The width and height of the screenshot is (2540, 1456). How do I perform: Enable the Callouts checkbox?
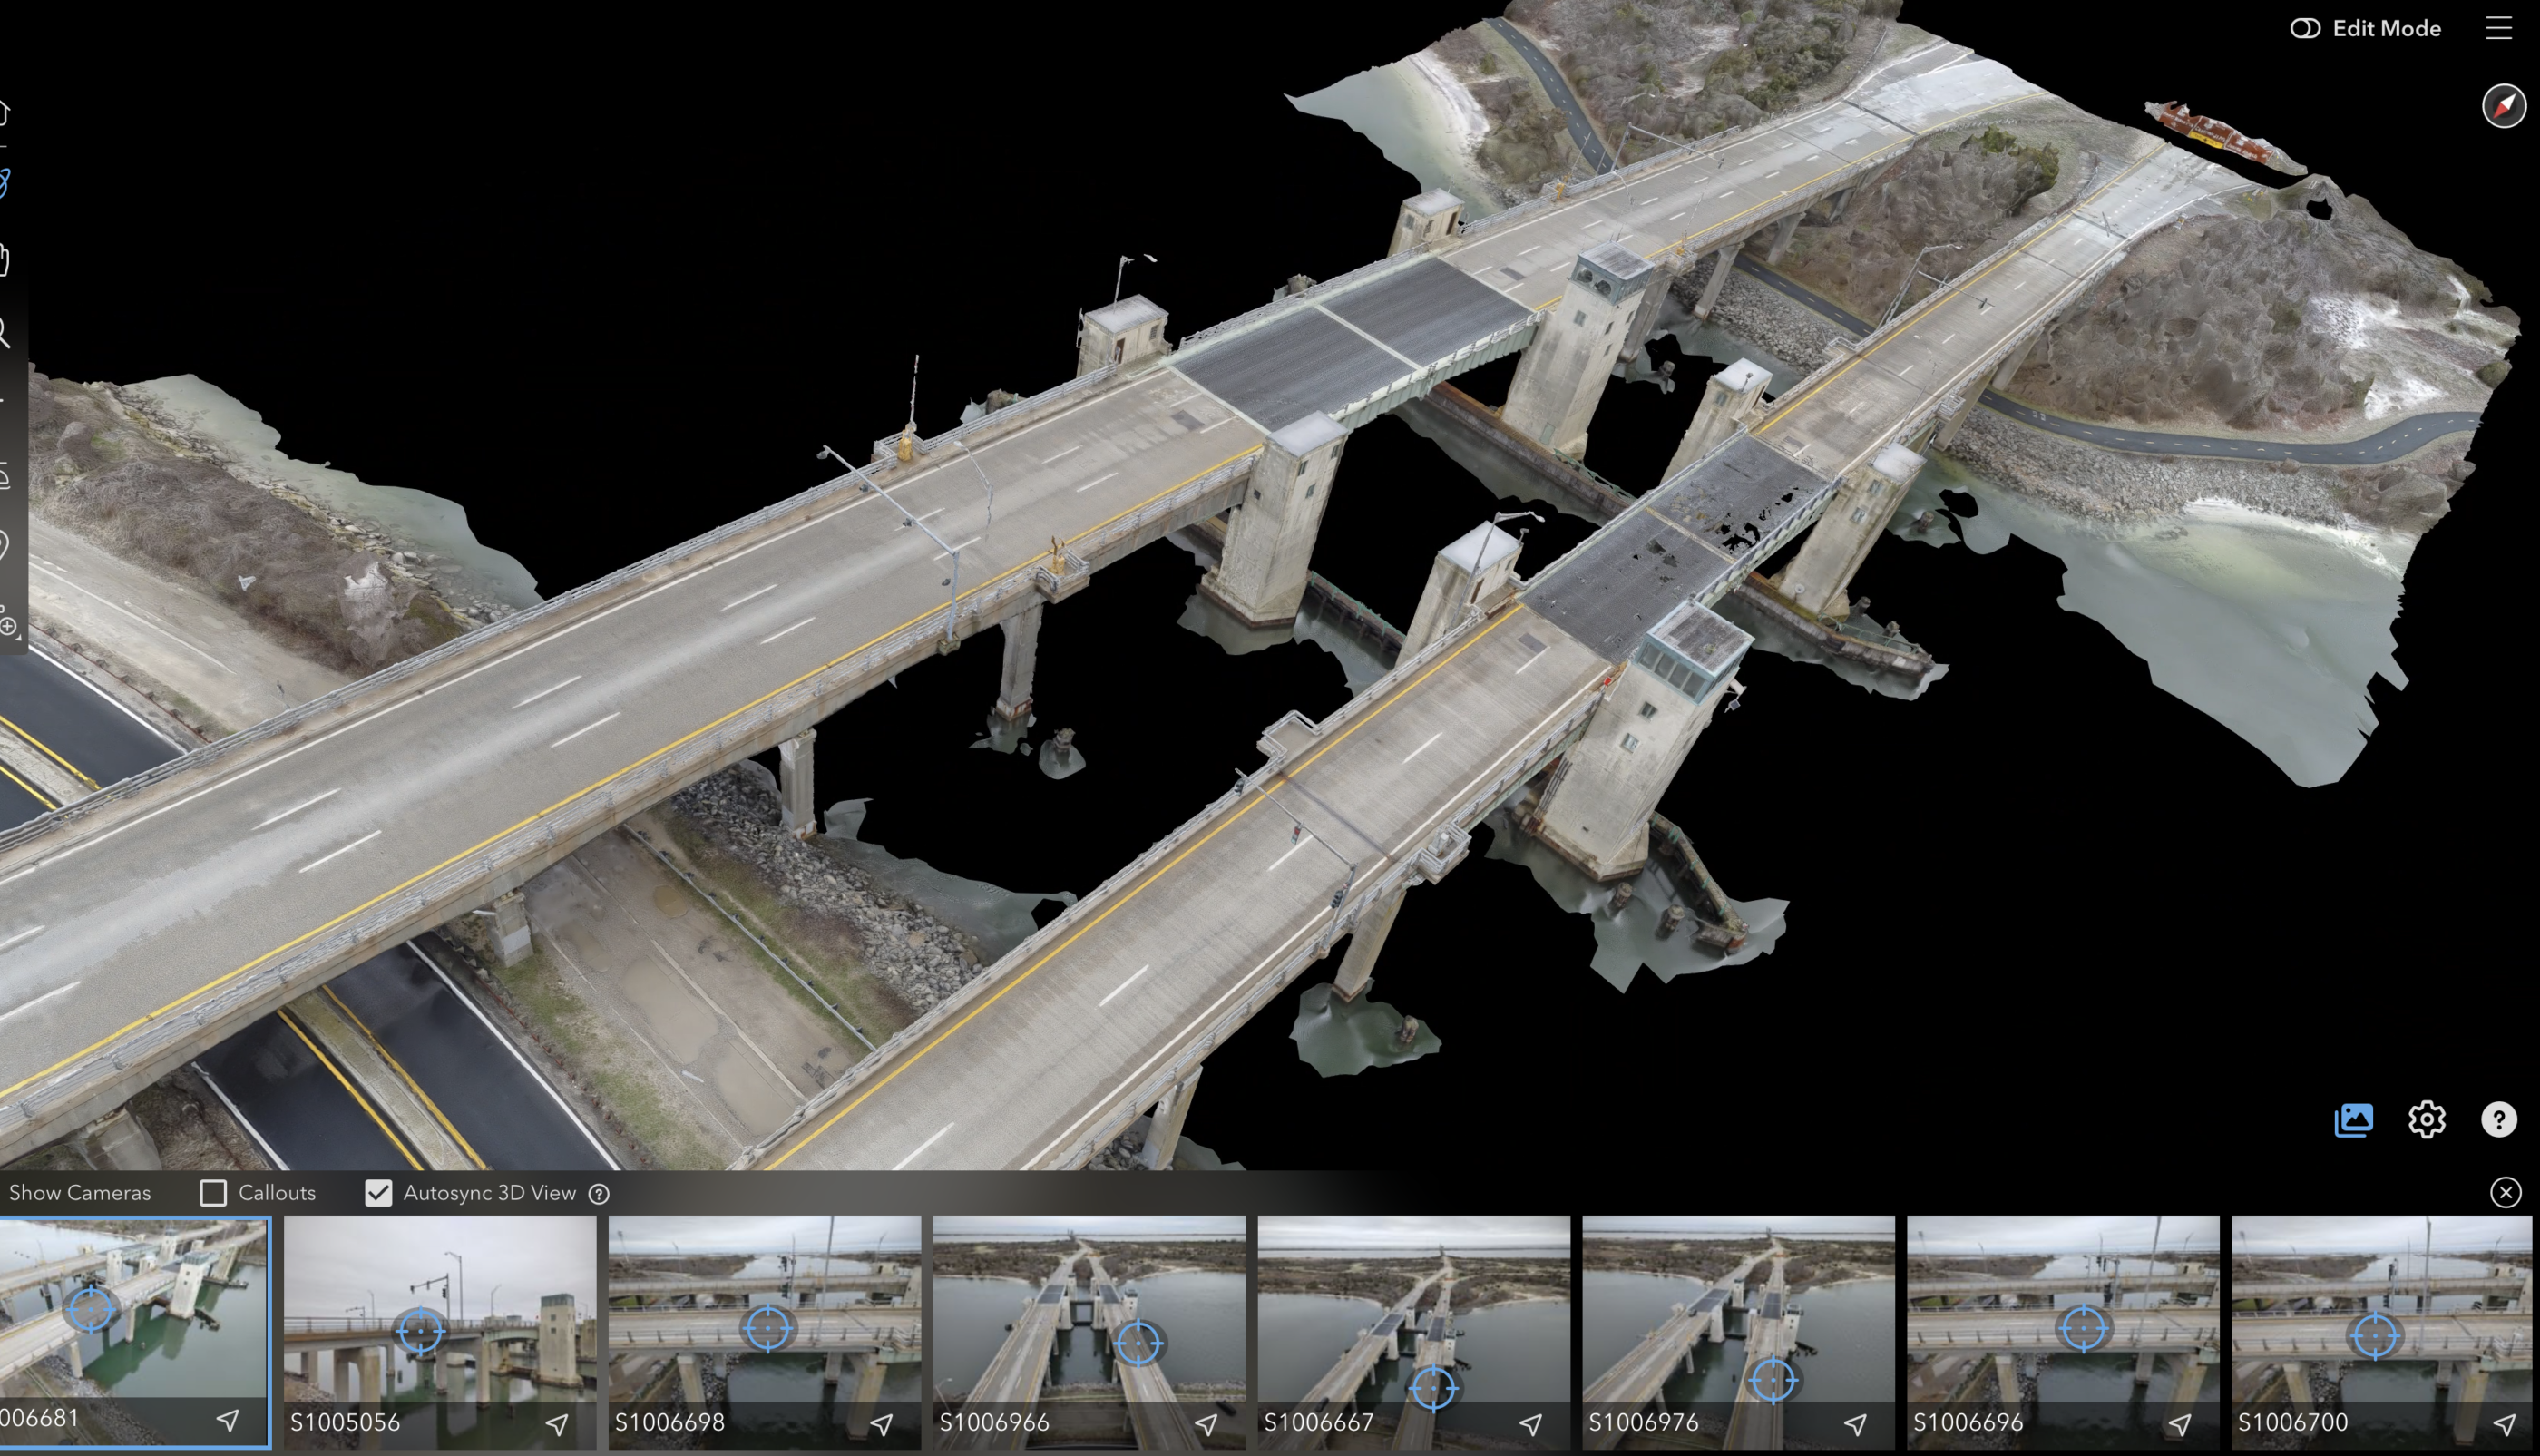tap(213, 1193)
